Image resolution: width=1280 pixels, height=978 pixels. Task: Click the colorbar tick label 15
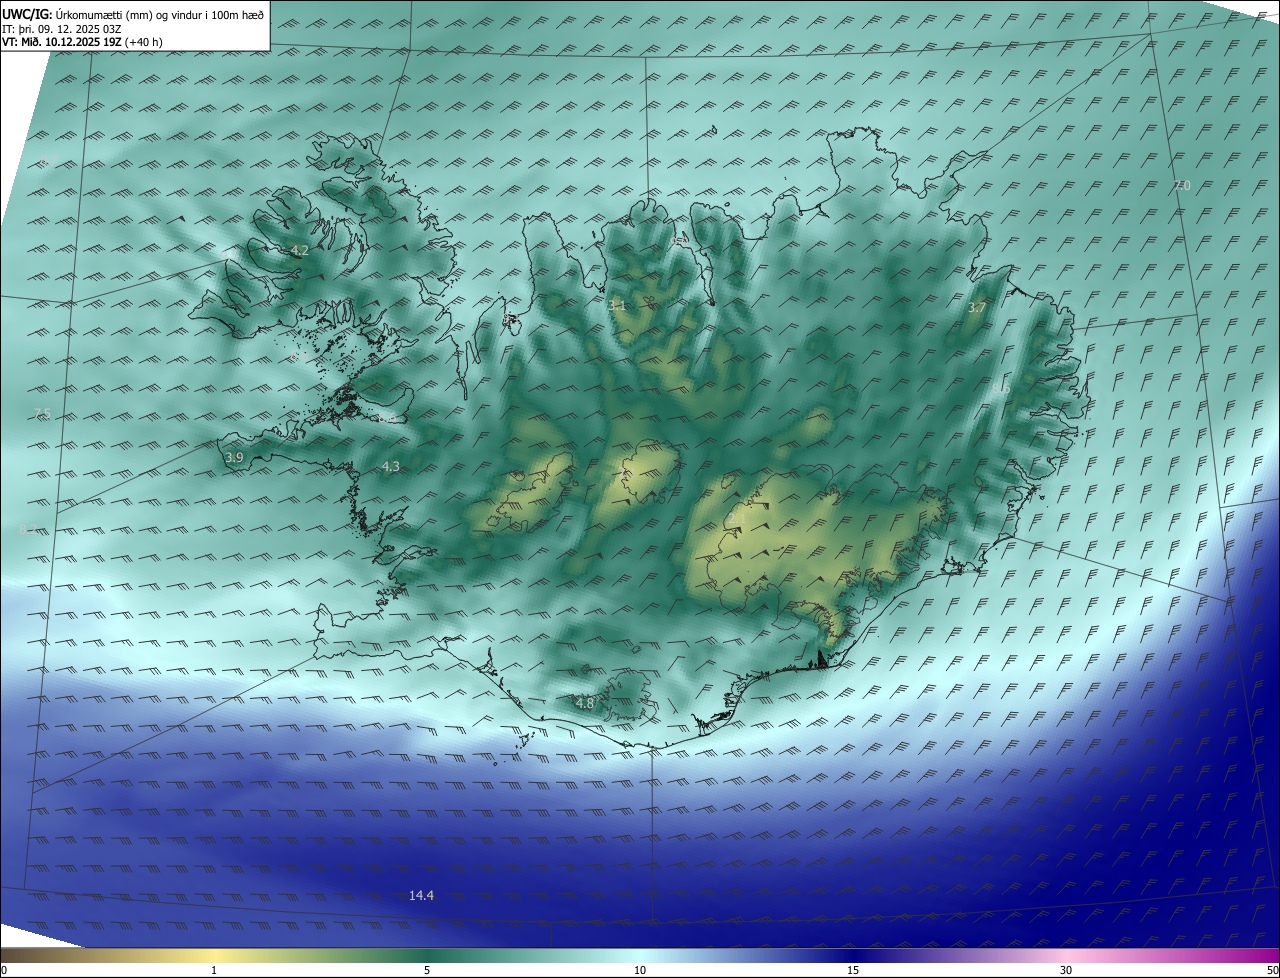[x=853, y=970]
